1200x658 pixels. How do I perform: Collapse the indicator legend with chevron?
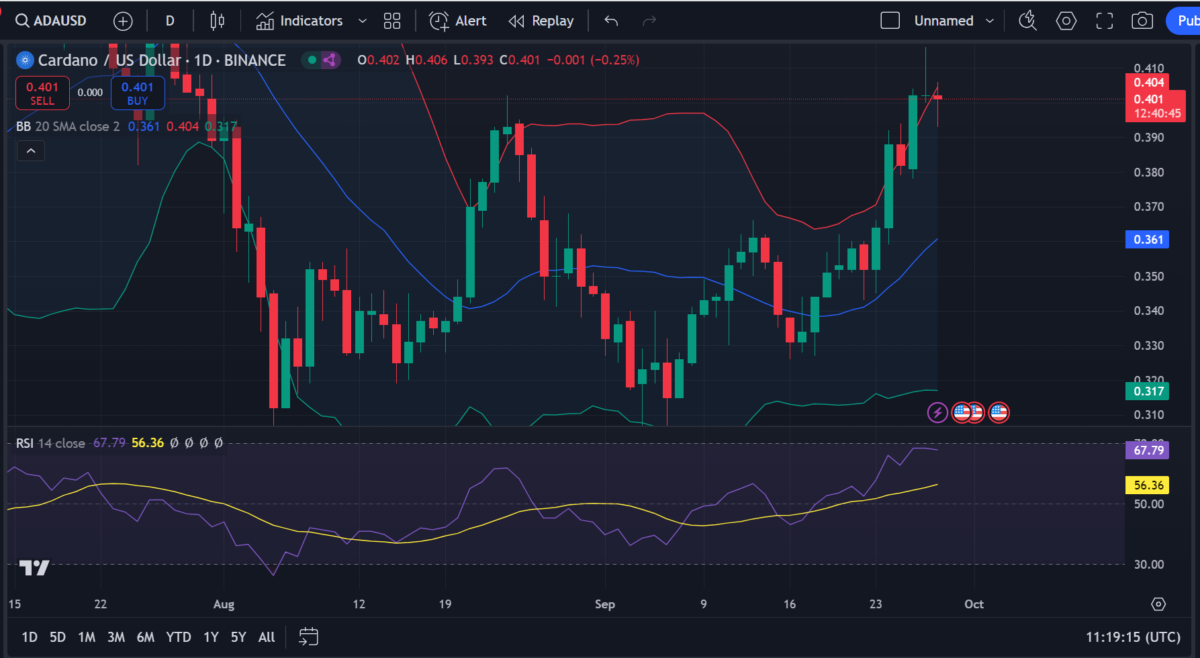[x=30, y=151]
